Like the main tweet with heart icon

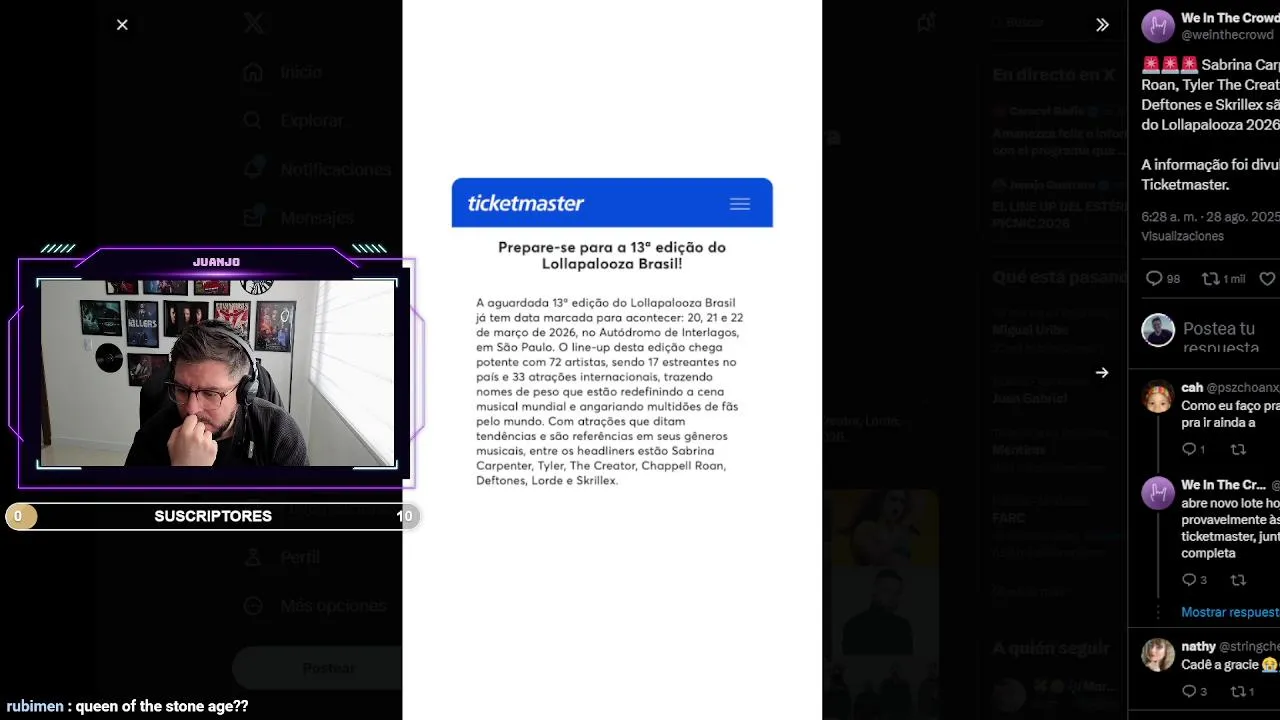tap(1267, 279)
